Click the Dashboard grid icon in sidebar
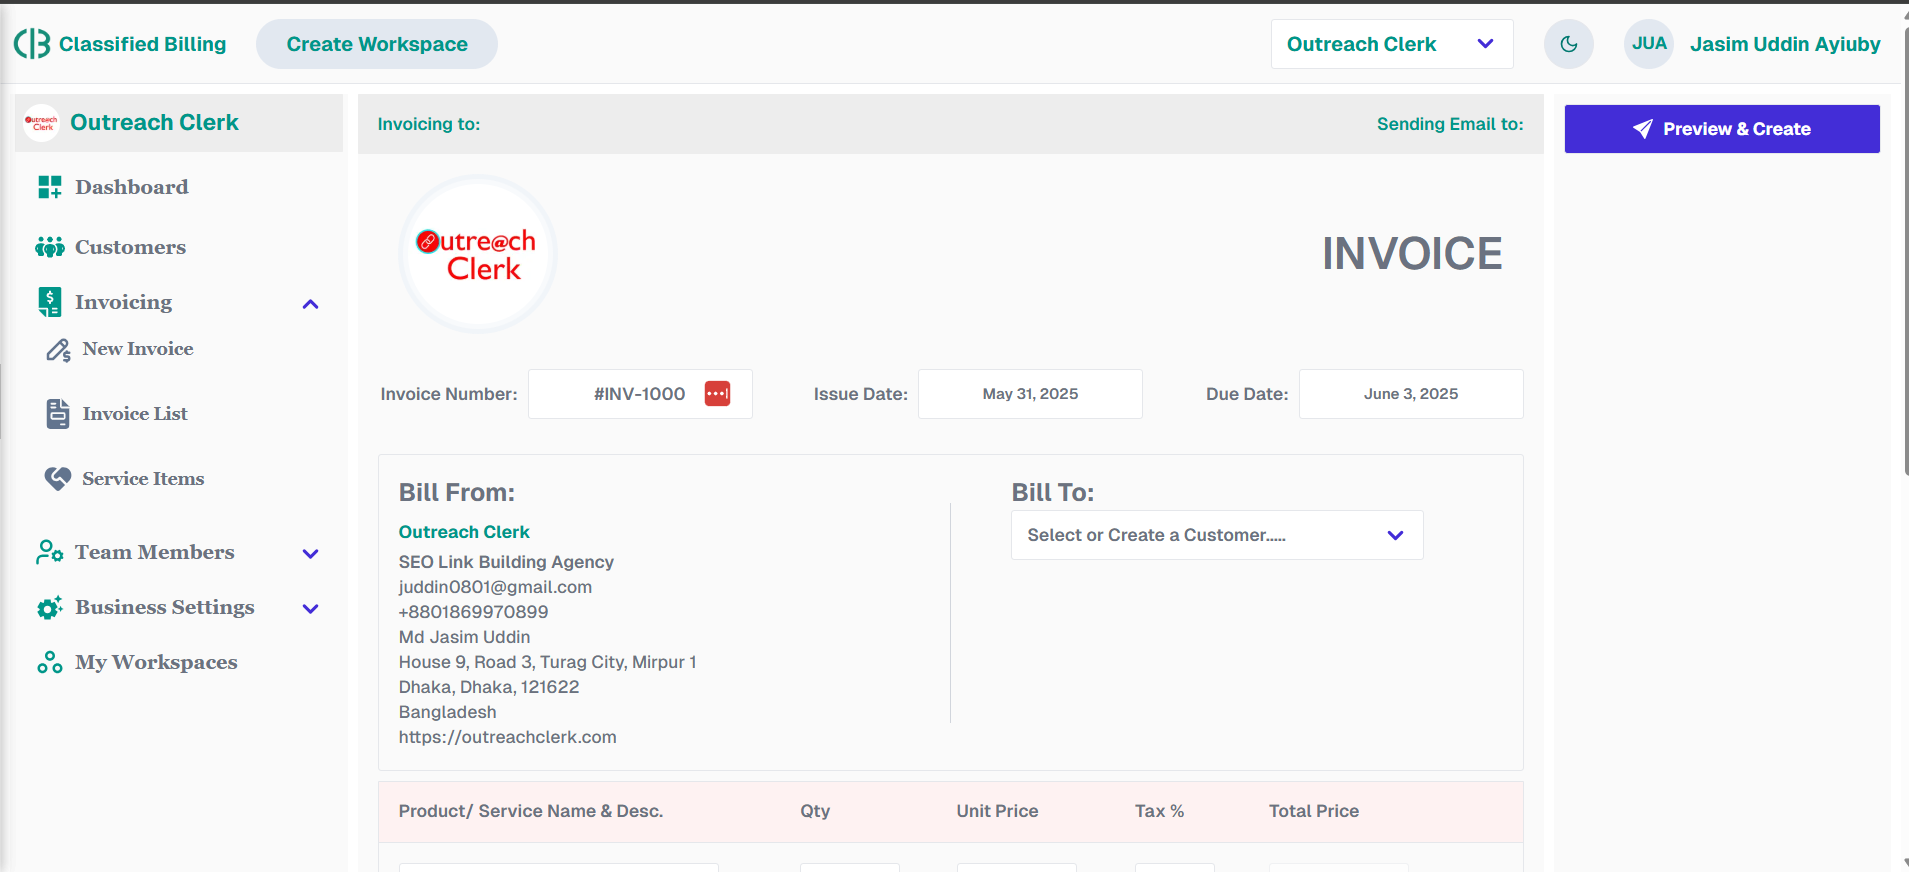 pyautogui.click(x=49, y=187)
